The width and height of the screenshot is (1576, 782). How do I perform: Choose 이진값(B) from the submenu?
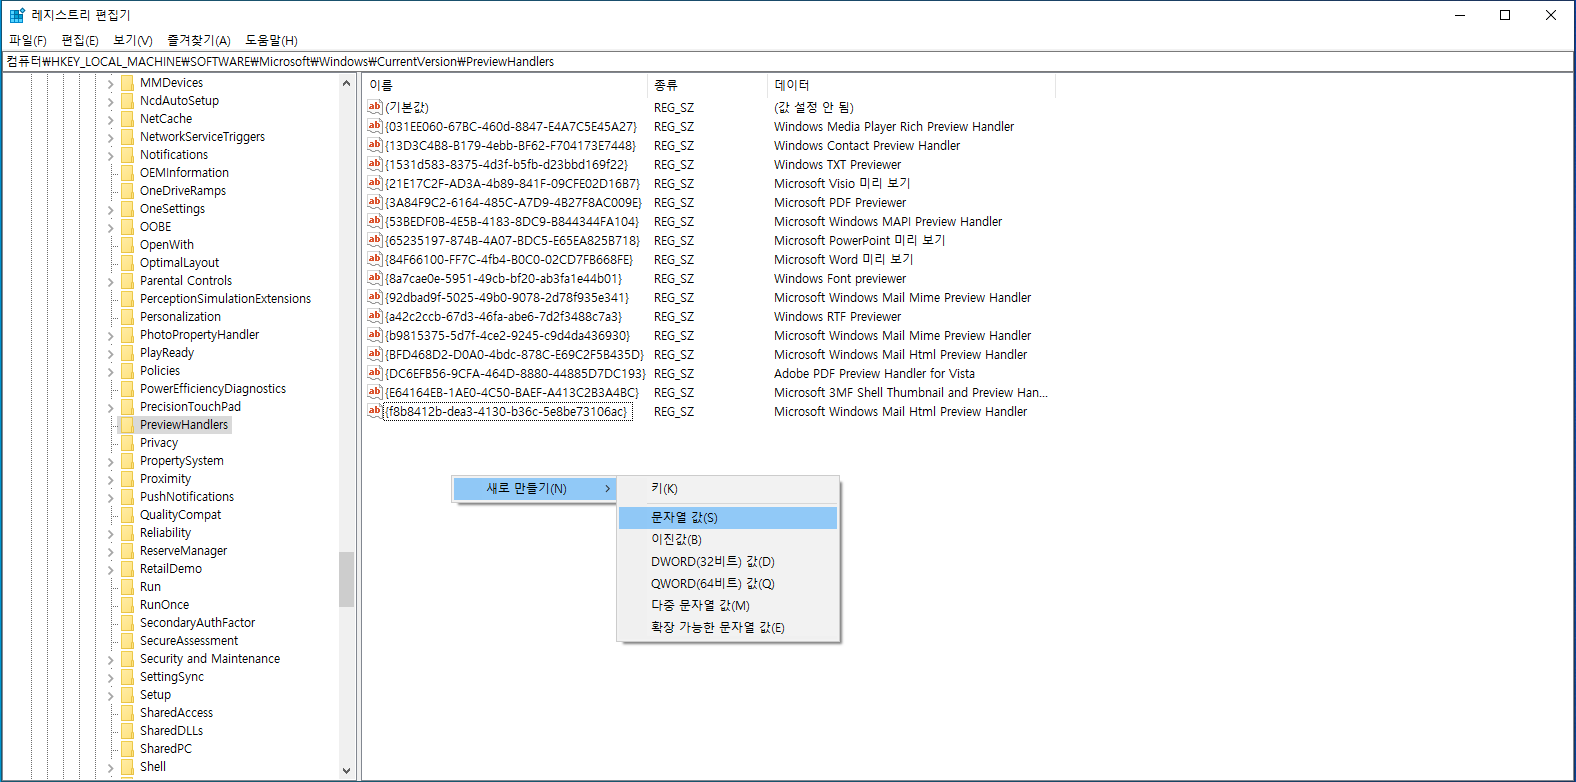728,539
